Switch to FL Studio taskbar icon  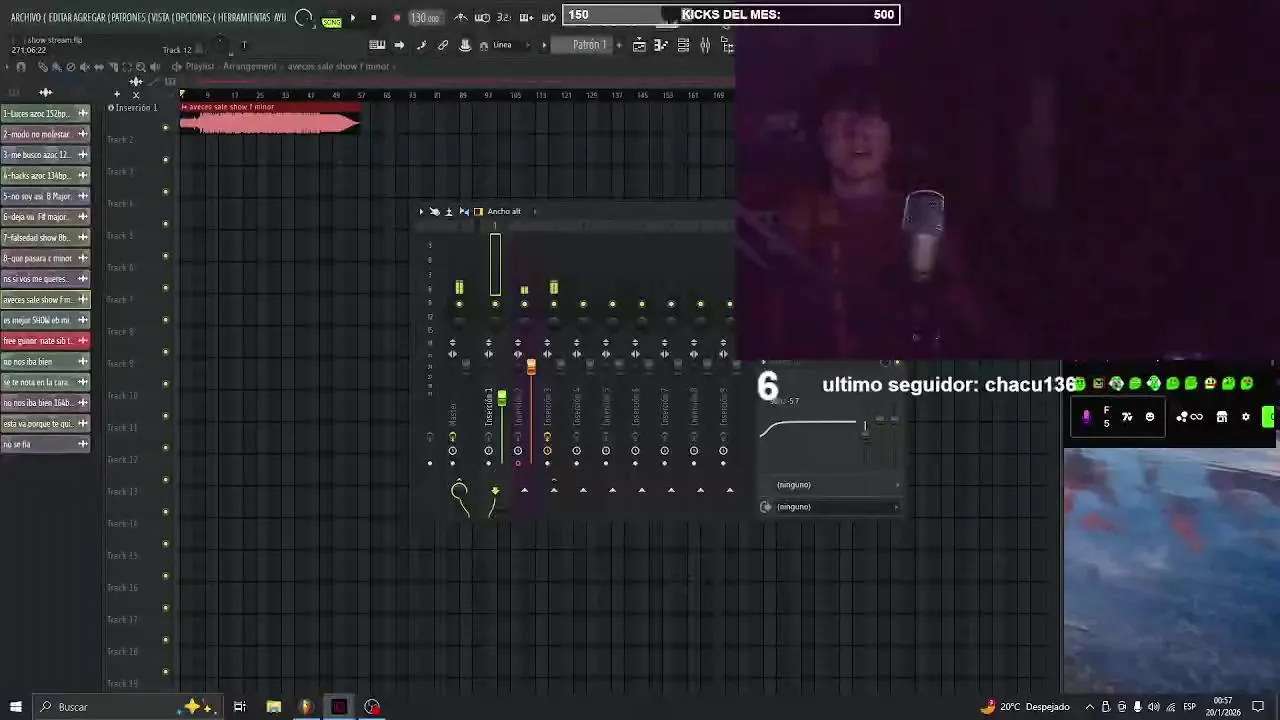[x=306, y=707]
